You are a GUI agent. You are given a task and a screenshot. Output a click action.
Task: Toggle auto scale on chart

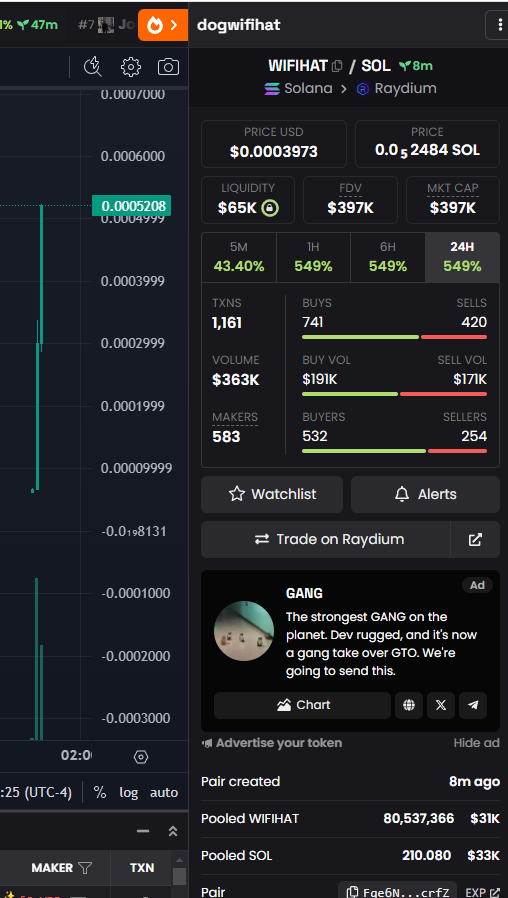[x=164, y=793]
